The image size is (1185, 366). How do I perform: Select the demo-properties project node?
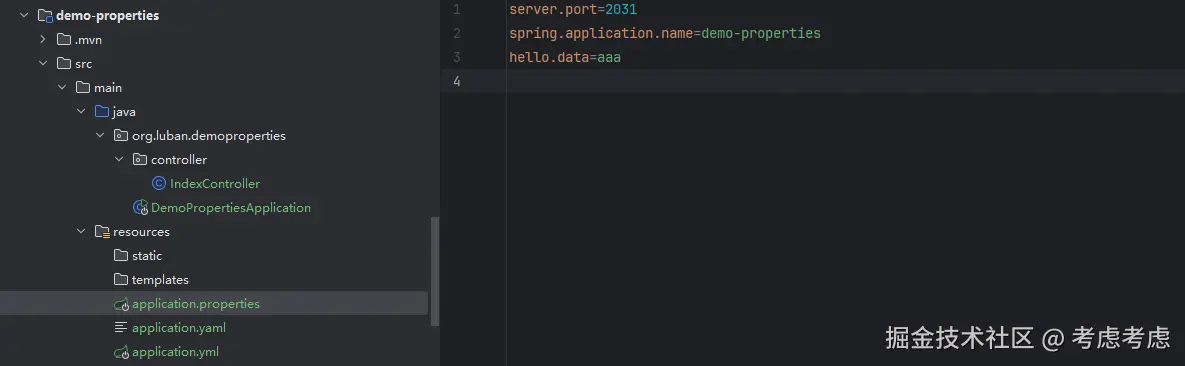click(107, 15)
